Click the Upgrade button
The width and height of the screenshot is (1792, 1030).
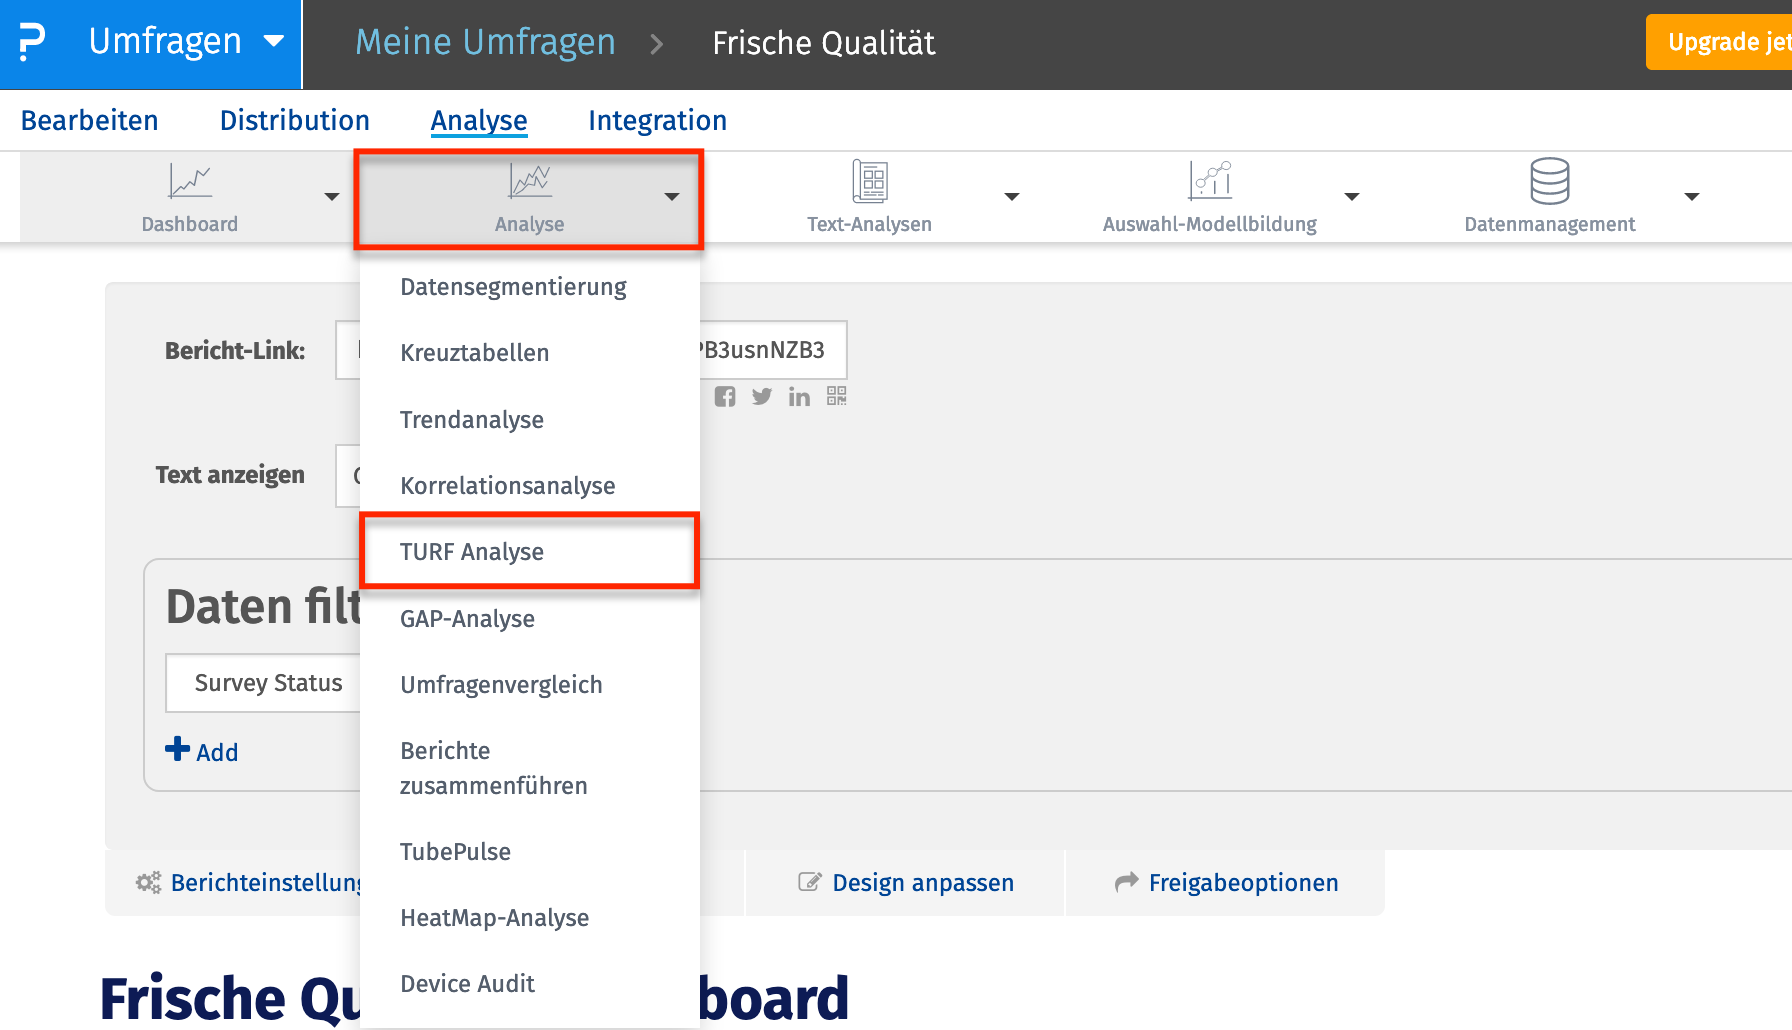pos(1722,42)
